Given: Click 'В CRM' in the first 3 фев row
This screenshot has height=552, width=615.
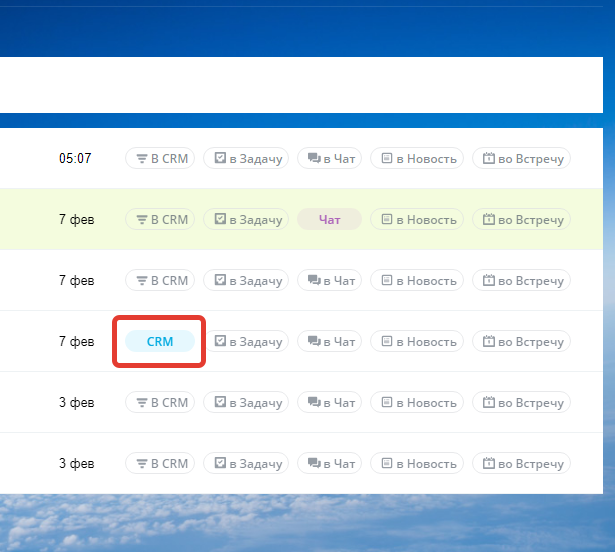Looking at the screenshot, I should click(x=160, y=402).
